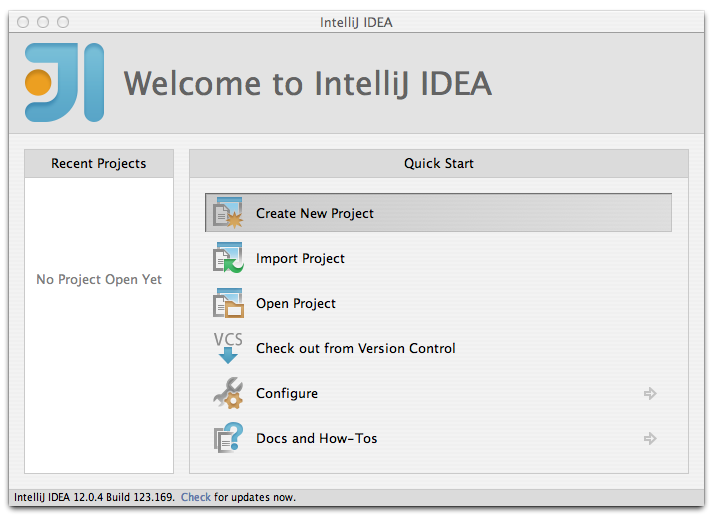Click the IntelliJ IDEA window title
The height and width of the screenshot is (522, 716).
point(356,22)
